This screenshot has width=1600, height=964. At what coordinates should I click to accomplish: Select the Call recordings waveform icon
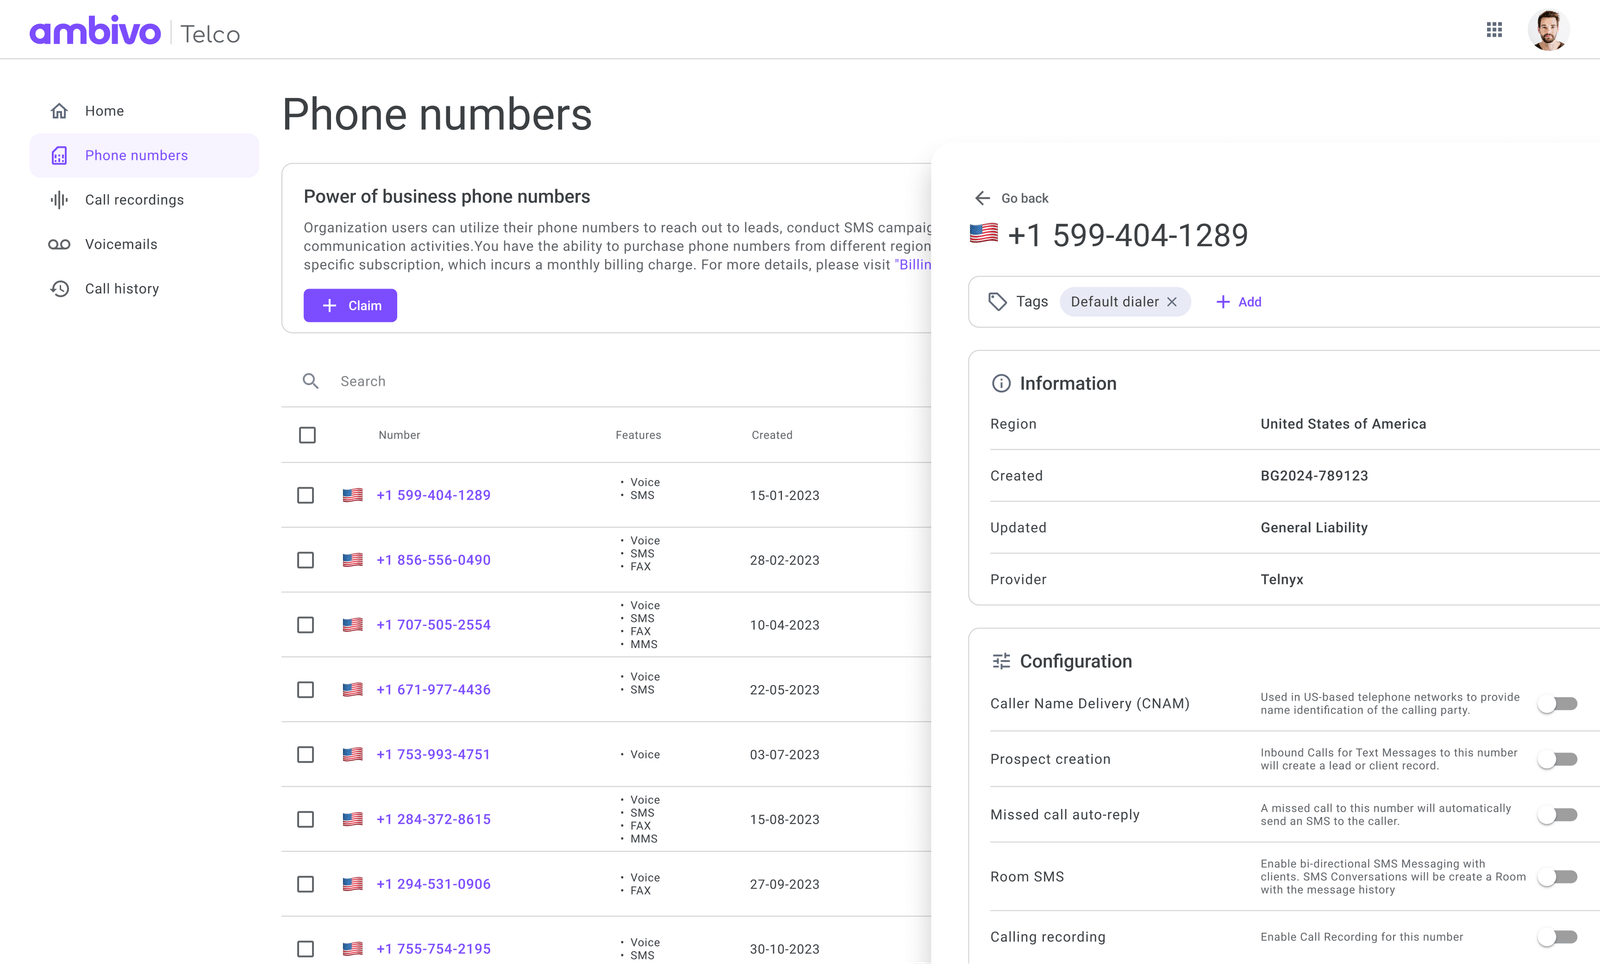click(x=59, y=199)
